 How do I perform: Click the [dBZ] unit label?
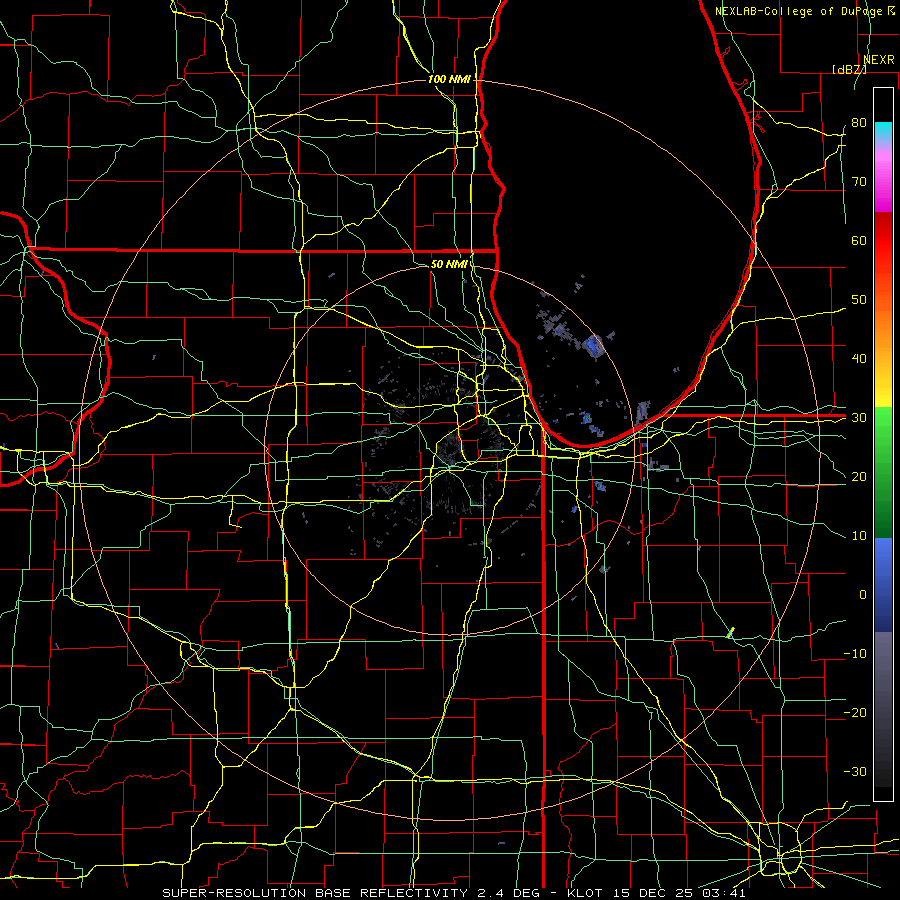click(x=849, y=69)
